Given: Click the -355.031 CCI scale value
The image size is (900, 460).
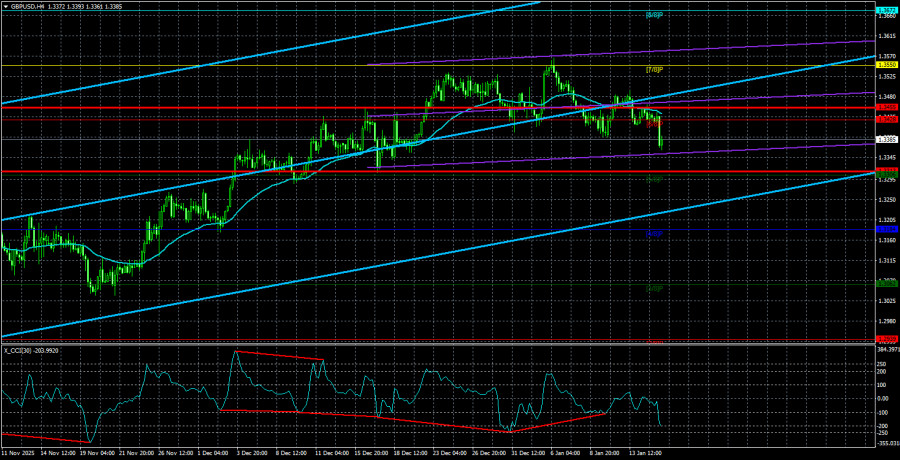Looking at the screenshot, I should pyautogui.click(x=885, y=441).
